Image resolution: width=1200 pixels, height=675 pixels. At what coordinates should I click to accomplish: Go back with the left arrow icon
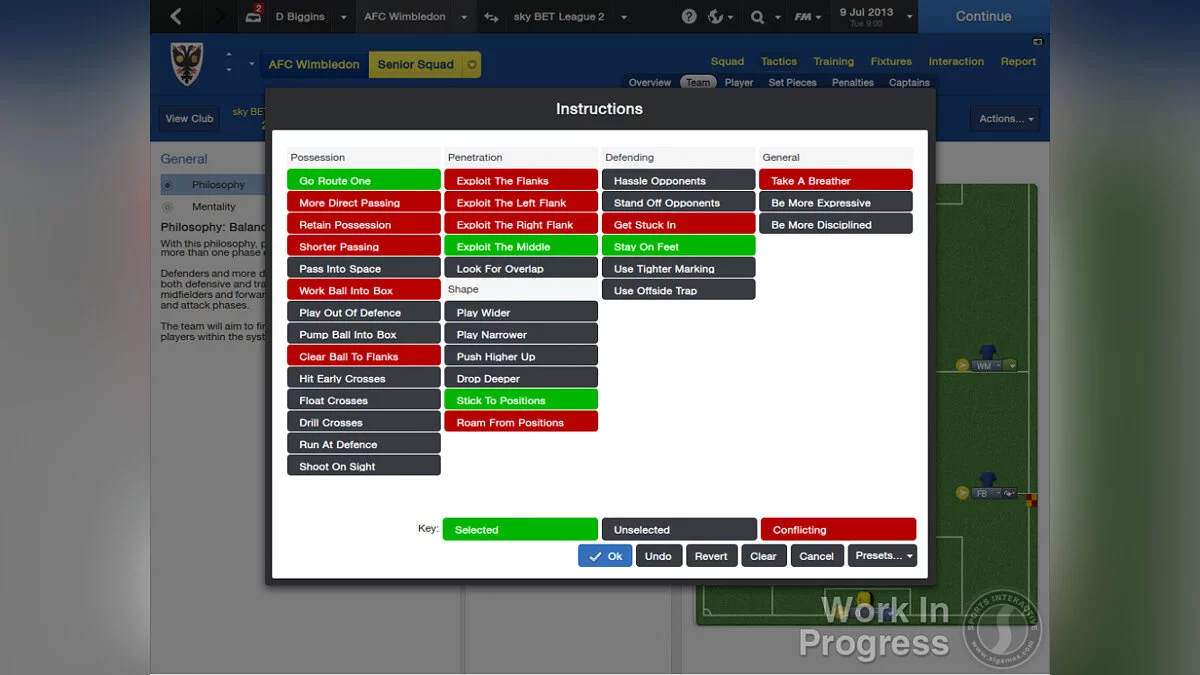176,16
